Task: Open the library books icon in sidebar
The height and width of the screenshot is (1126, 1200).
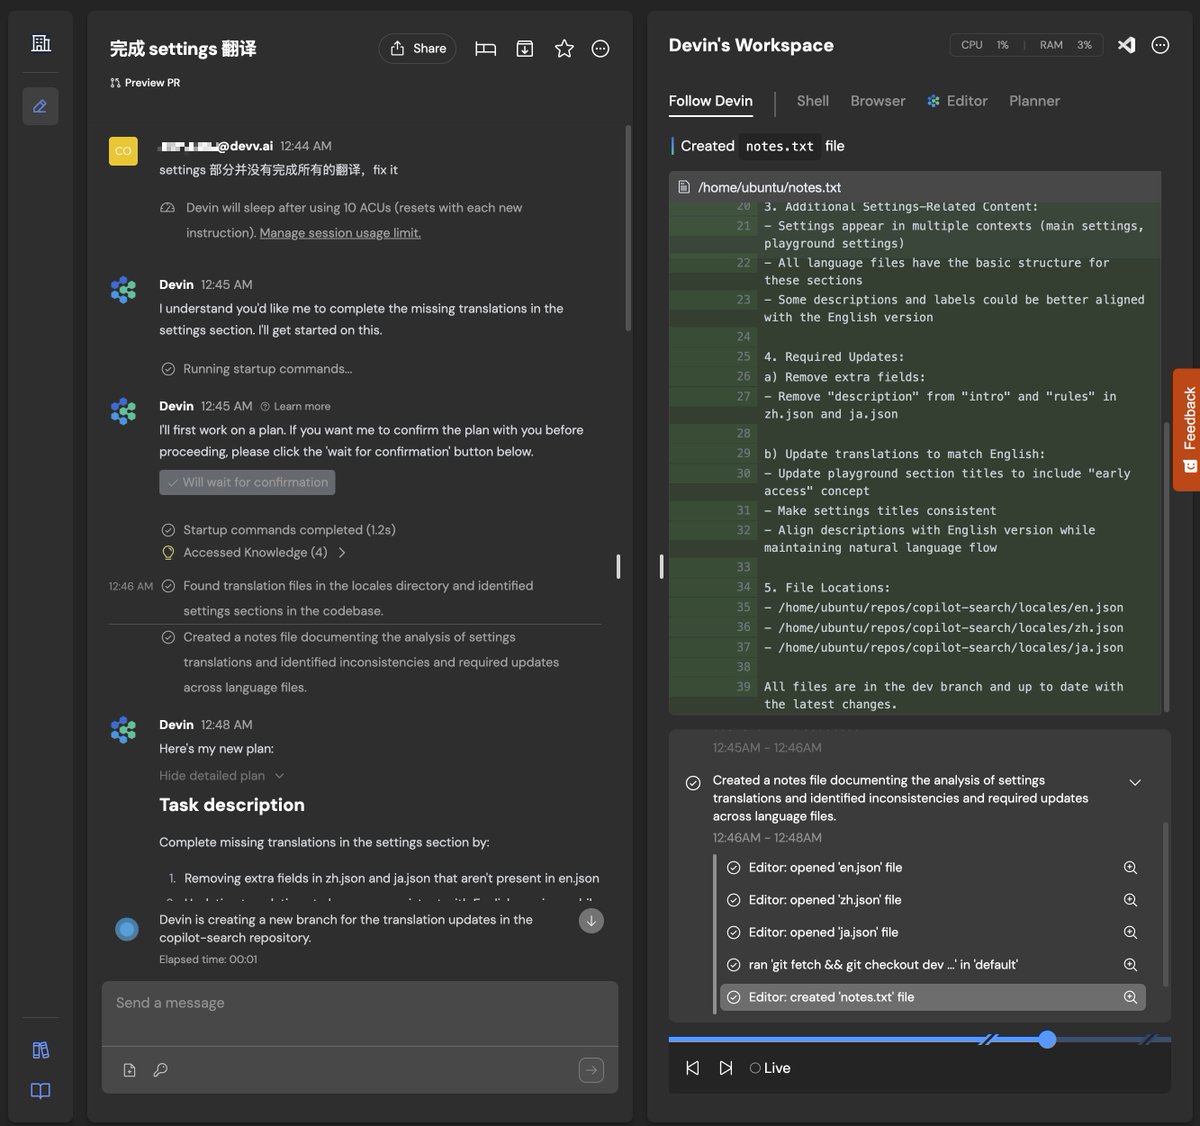Action: pos(41,1050)
